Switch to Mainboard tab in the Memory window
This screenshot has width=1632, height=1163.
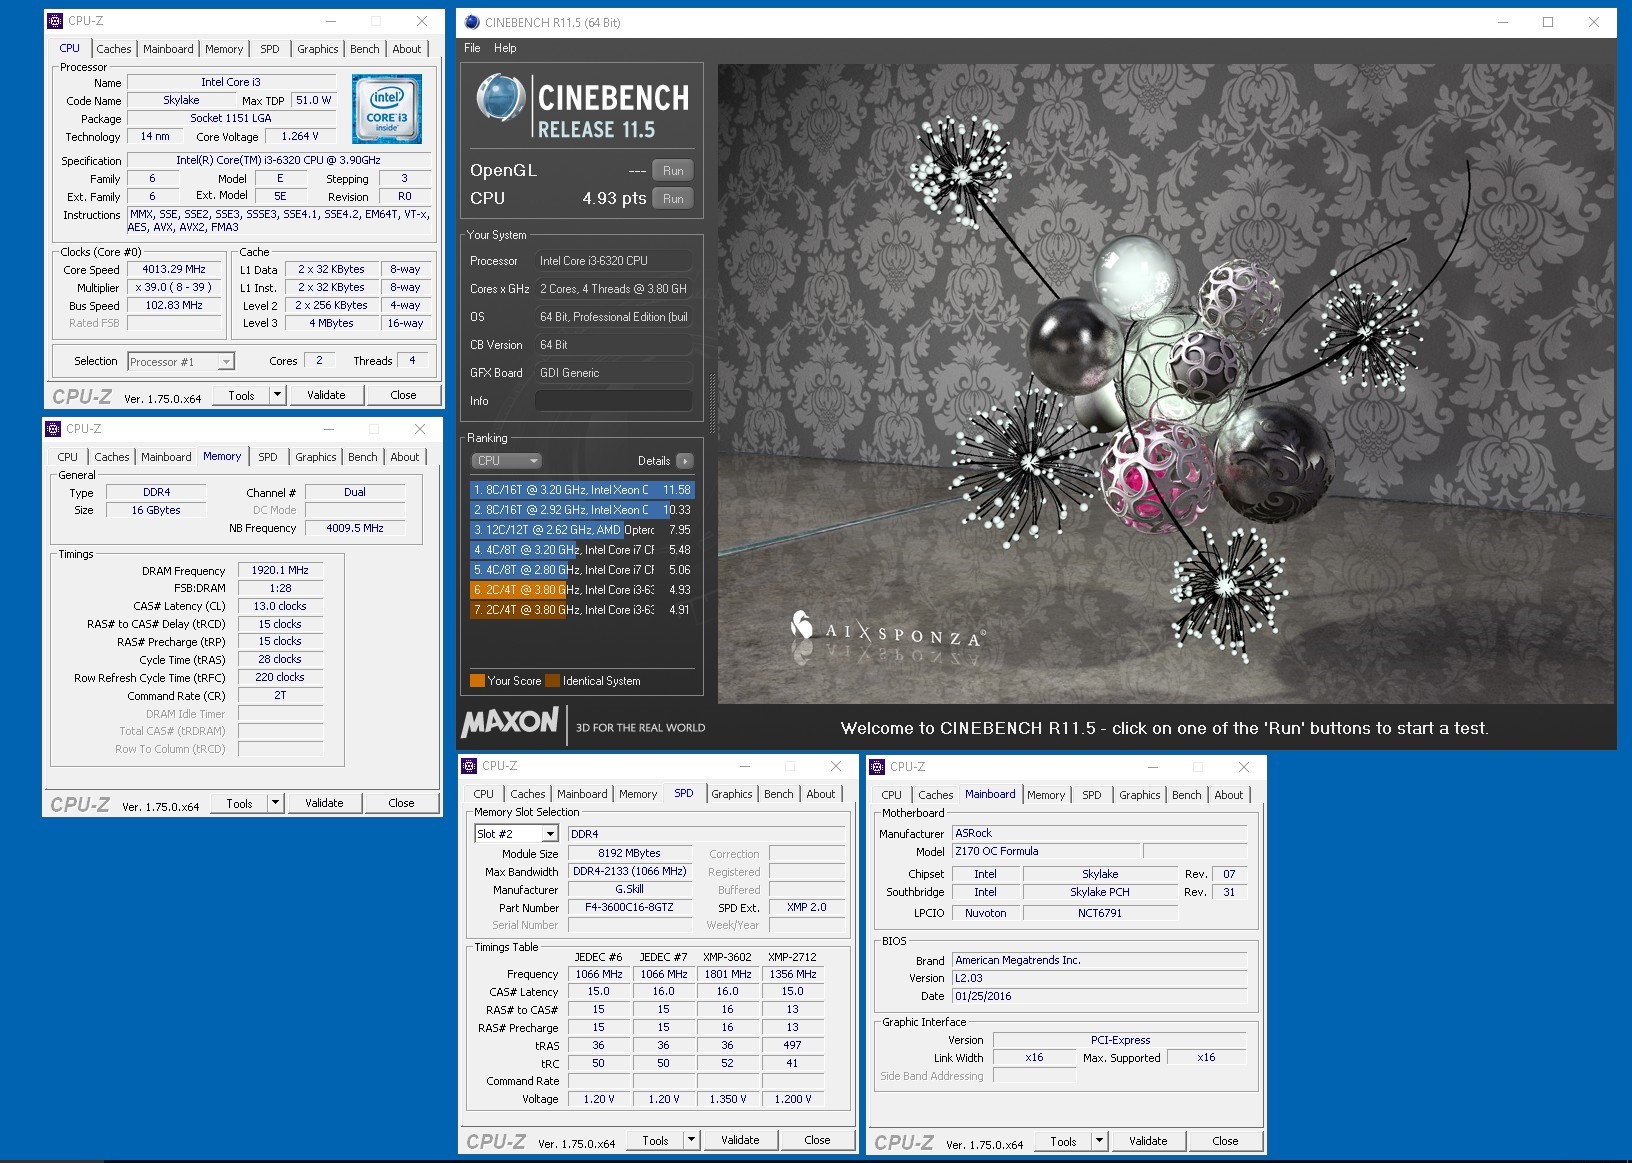click(x=166, y=457)
